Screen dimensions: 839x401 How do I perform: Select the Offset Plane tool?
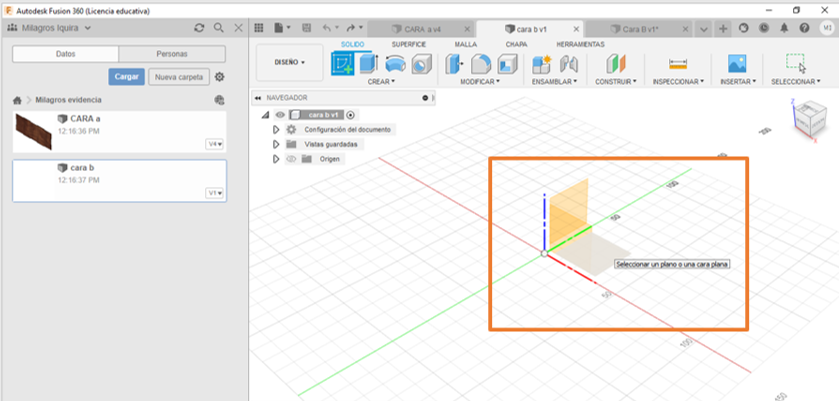[615, 64]
